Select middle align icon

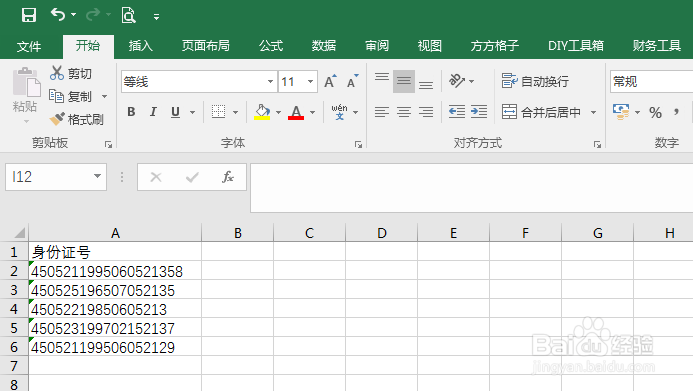tap(404, 81)
